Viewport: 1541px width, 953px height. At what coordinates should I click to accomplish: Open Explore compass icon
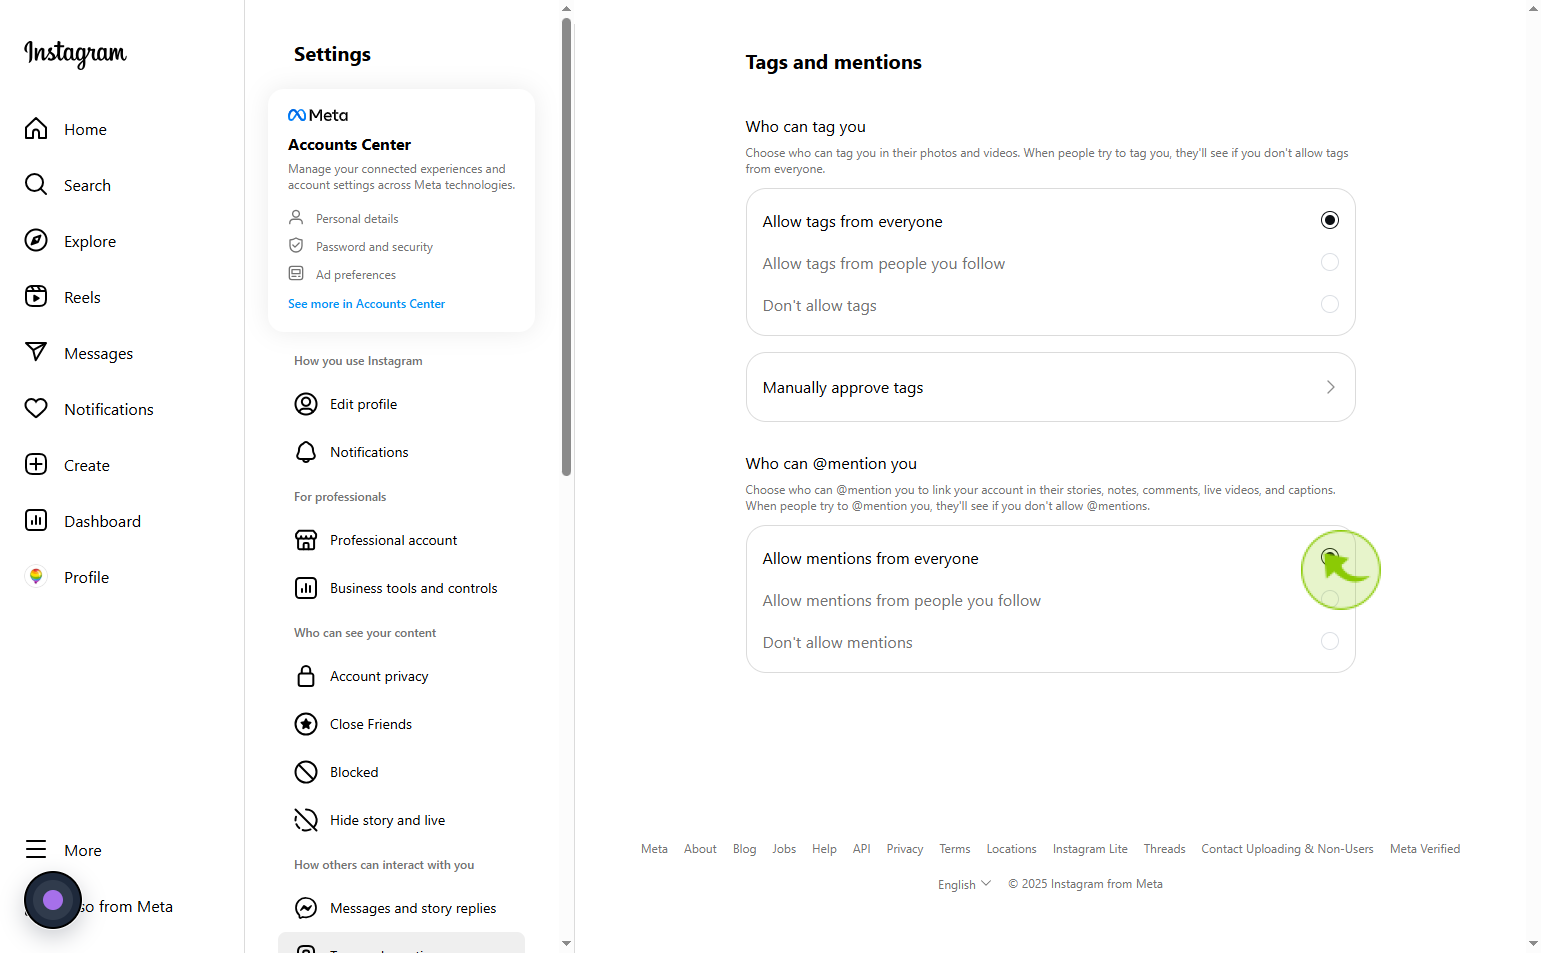[x=36, y=241]
